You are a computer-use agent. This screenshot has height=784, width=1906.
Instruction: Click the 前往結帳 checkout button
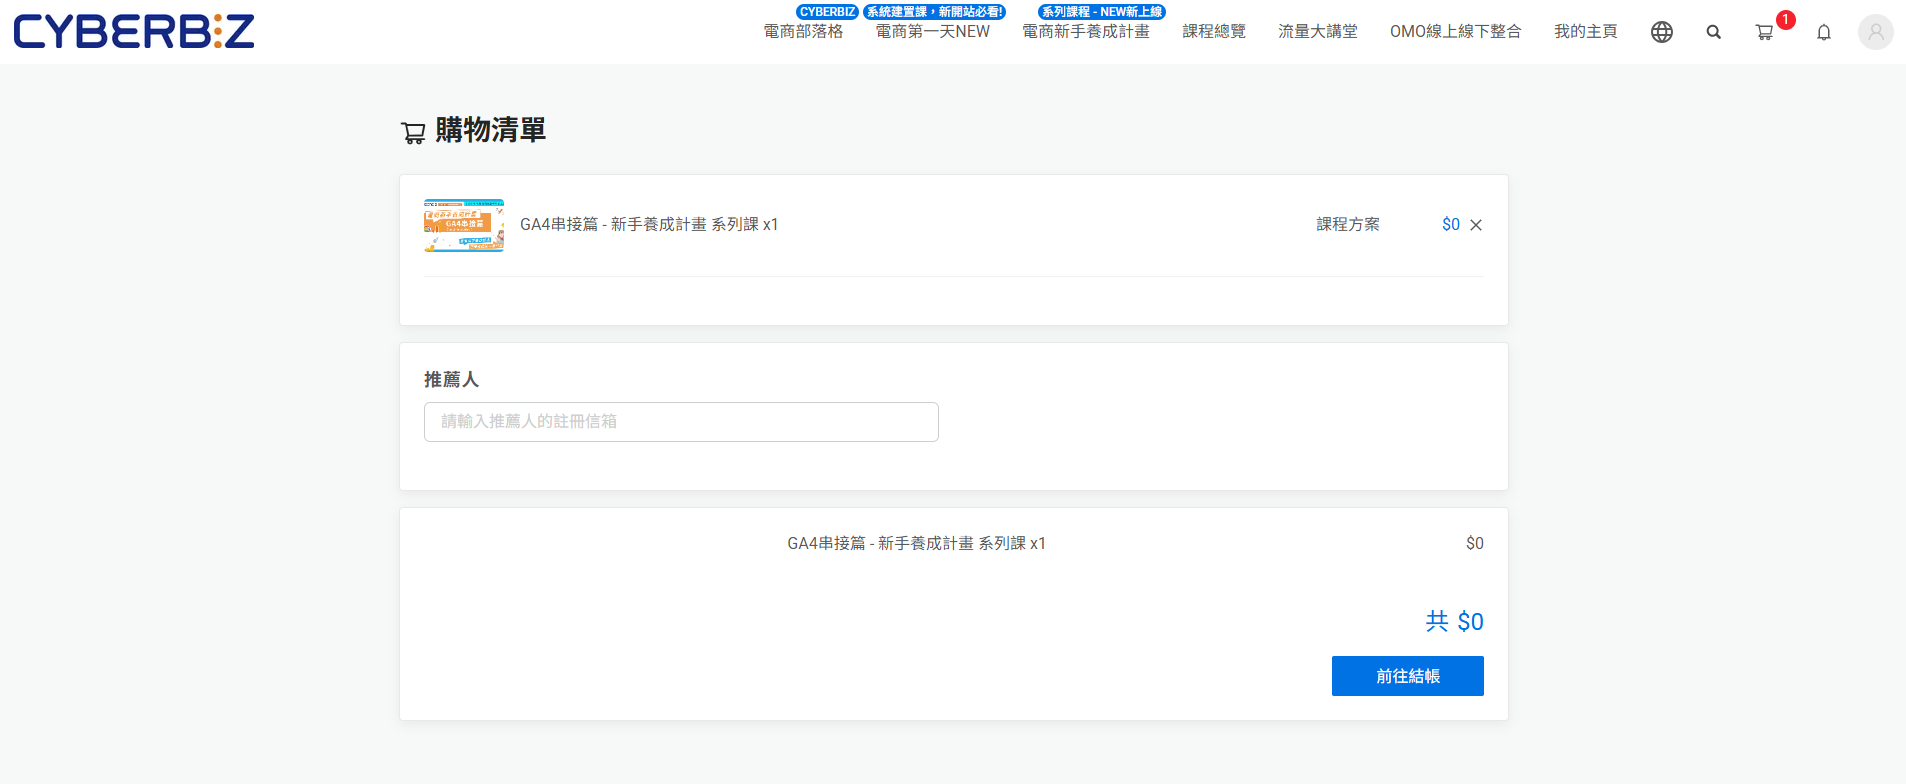pyautogui.click(x=1407, y=676)
